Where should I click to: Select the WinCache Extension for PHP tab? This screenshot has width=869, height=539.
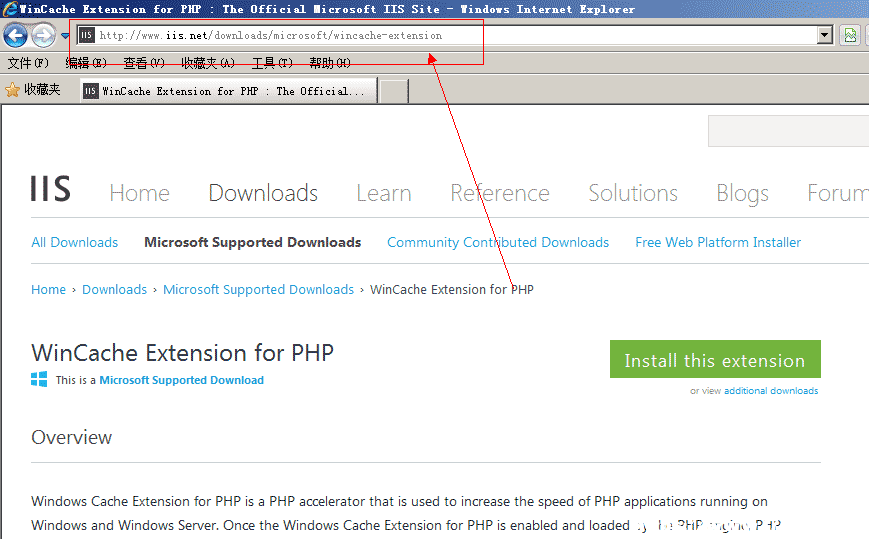pos(229,91)
